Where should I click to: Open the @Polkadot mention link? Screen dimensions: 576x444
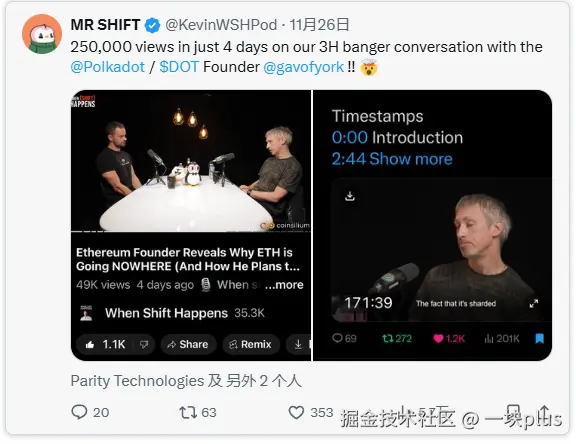tap(108, 67)
